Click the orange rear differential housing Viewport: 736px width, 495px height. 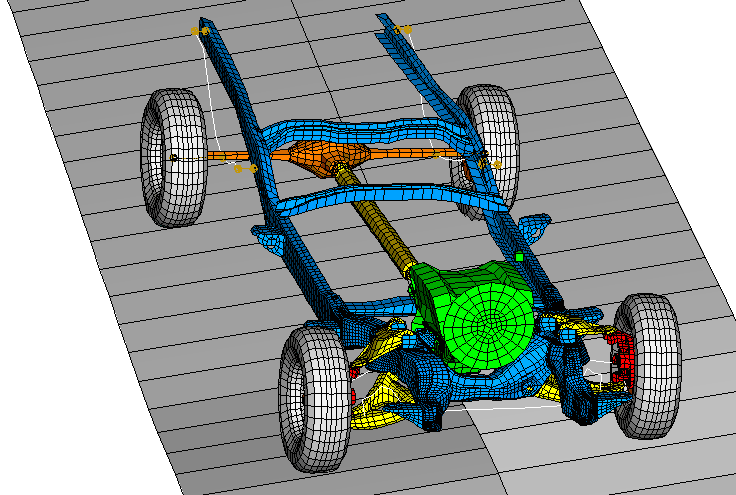click(322, 157)
